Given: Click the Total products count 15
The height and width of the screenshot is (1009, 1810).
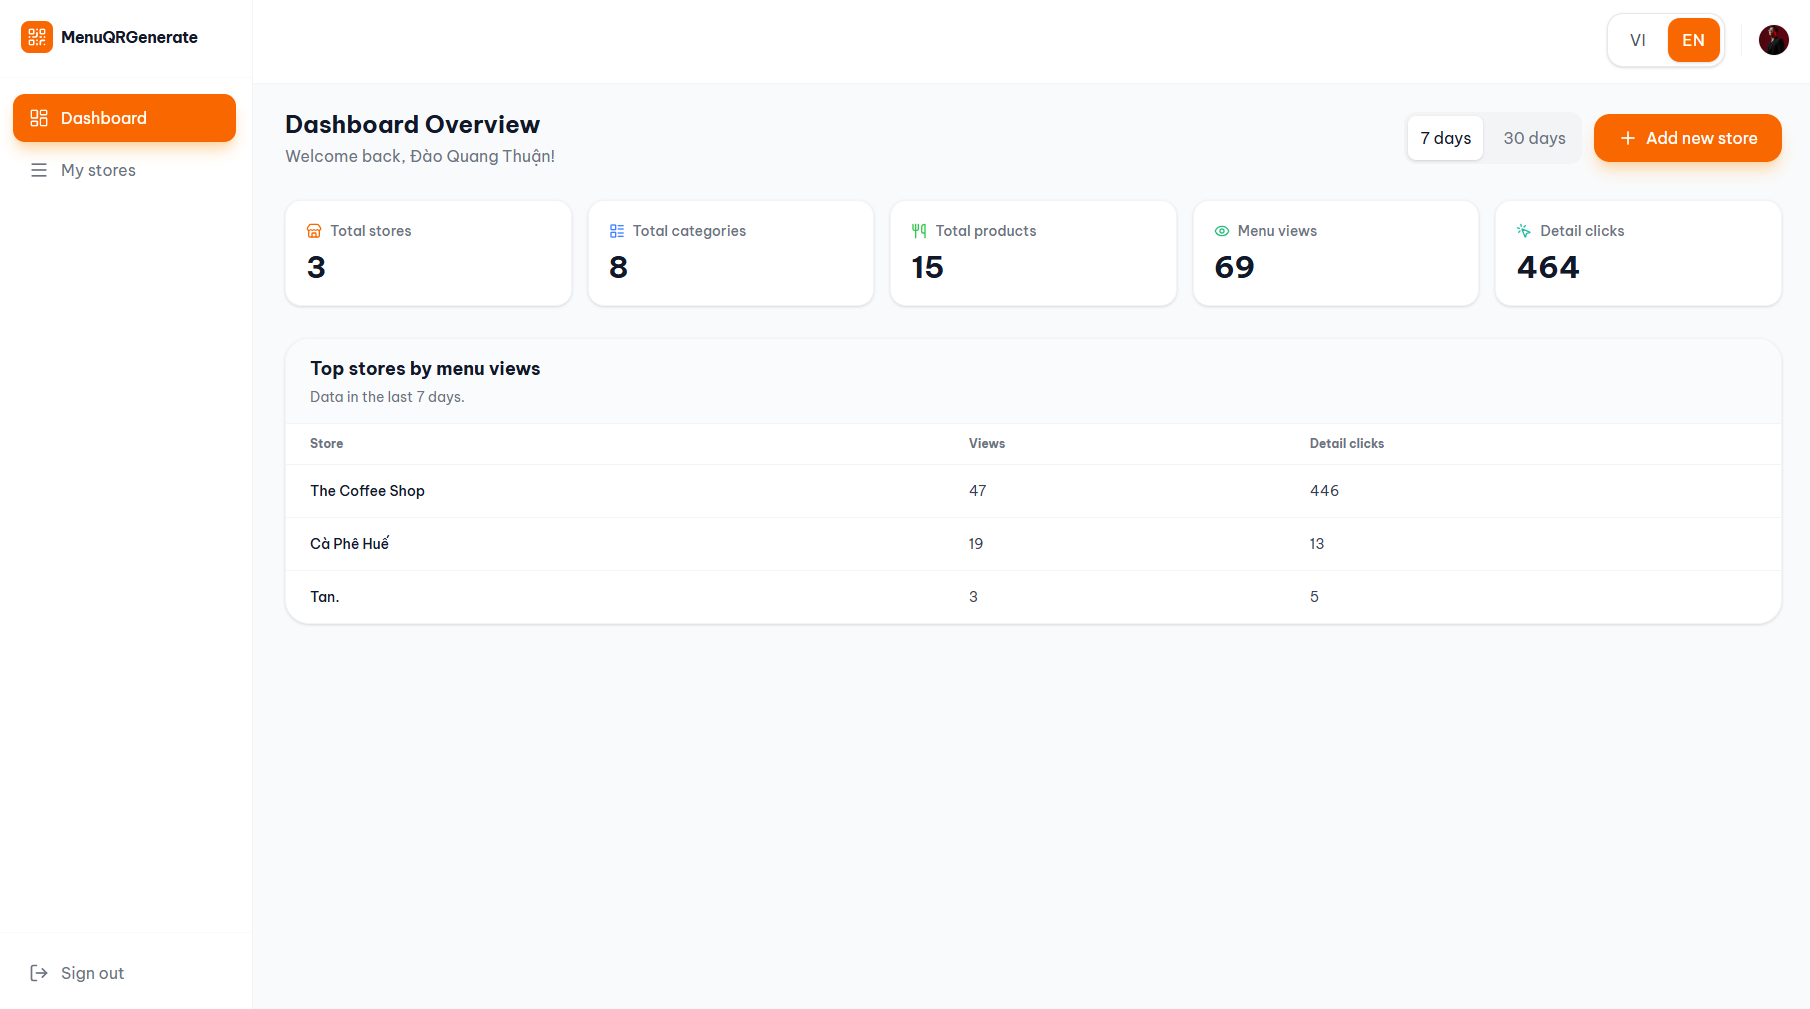Looking at the screenshot, I should coord(928,267).
